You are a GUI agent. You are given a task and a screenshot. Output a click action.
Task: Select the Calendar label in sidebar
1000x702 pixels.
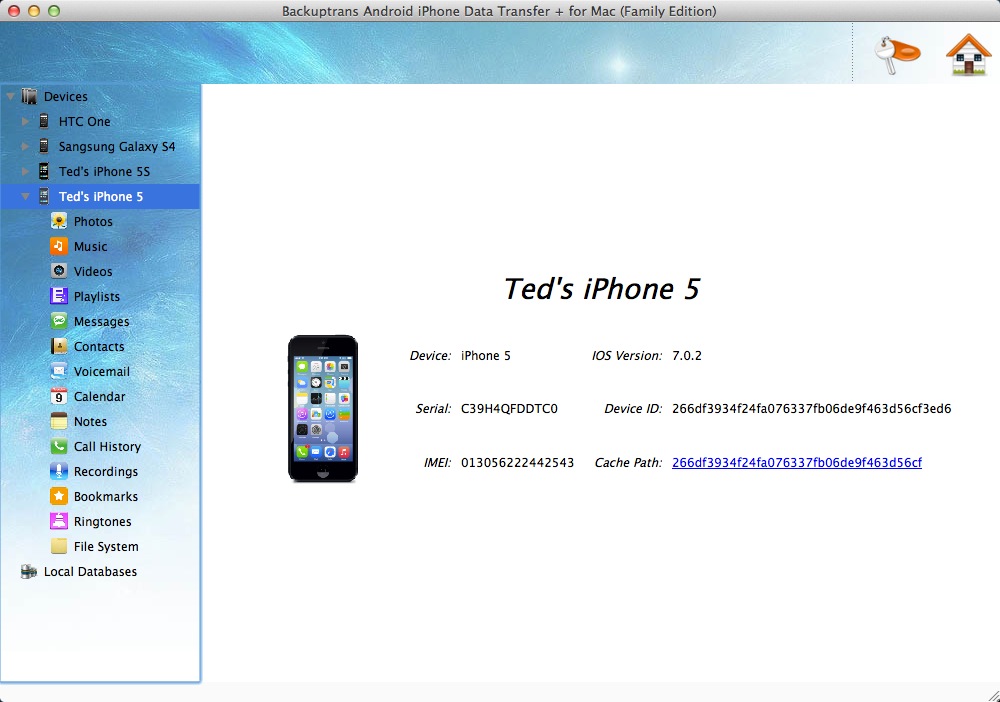tap(99, 396)
